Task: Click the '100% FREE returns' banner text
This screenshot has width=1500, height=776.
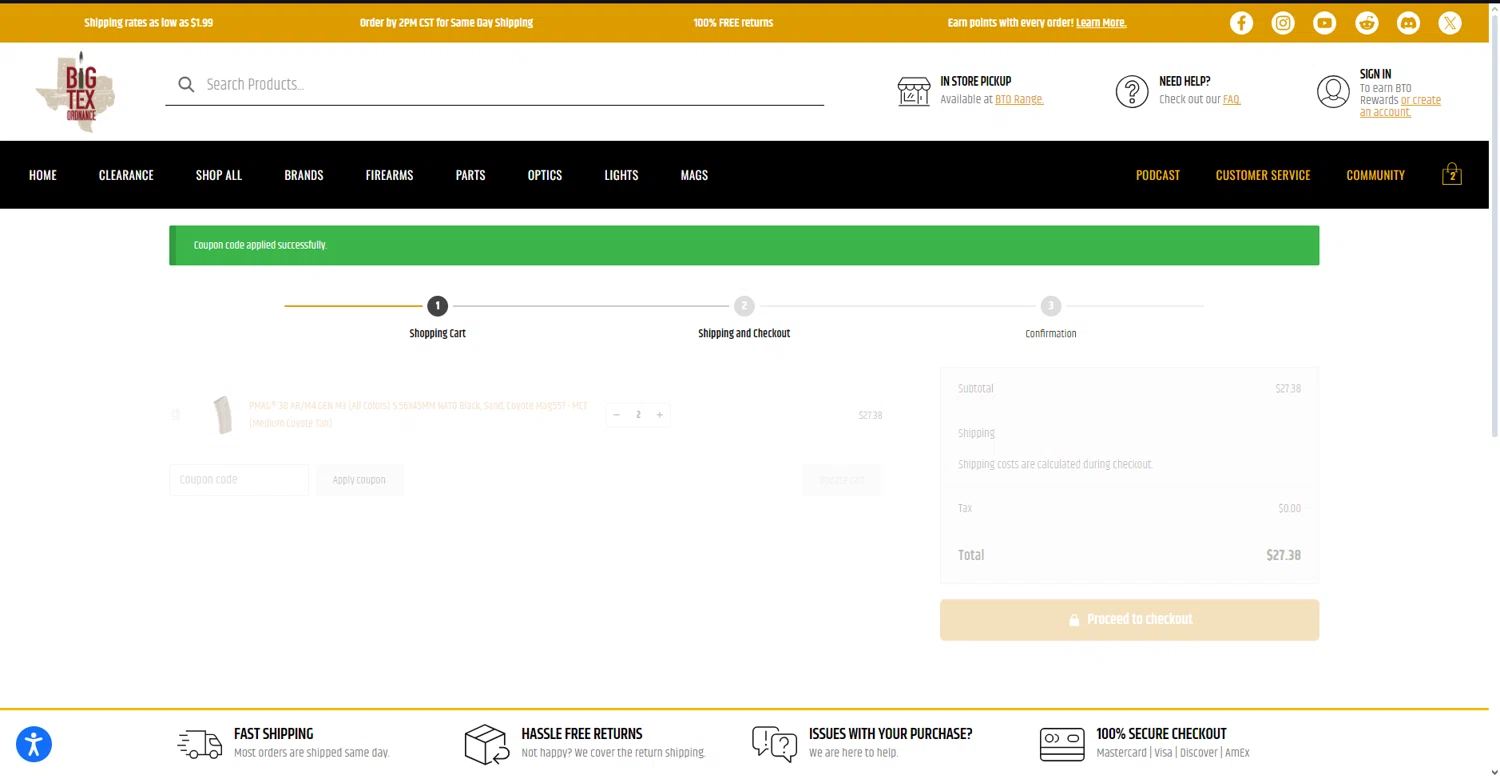Action: (x=733, y=23)
